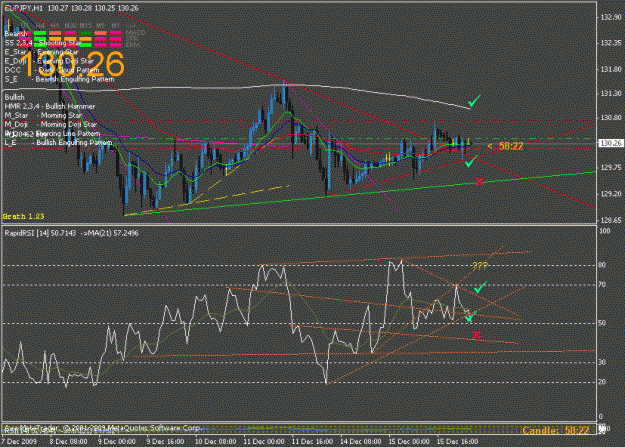Click the 80 level on RSI scale
The width and height of the screenshot is (625, 447).
pyautogui.click(x=602, y=265)
